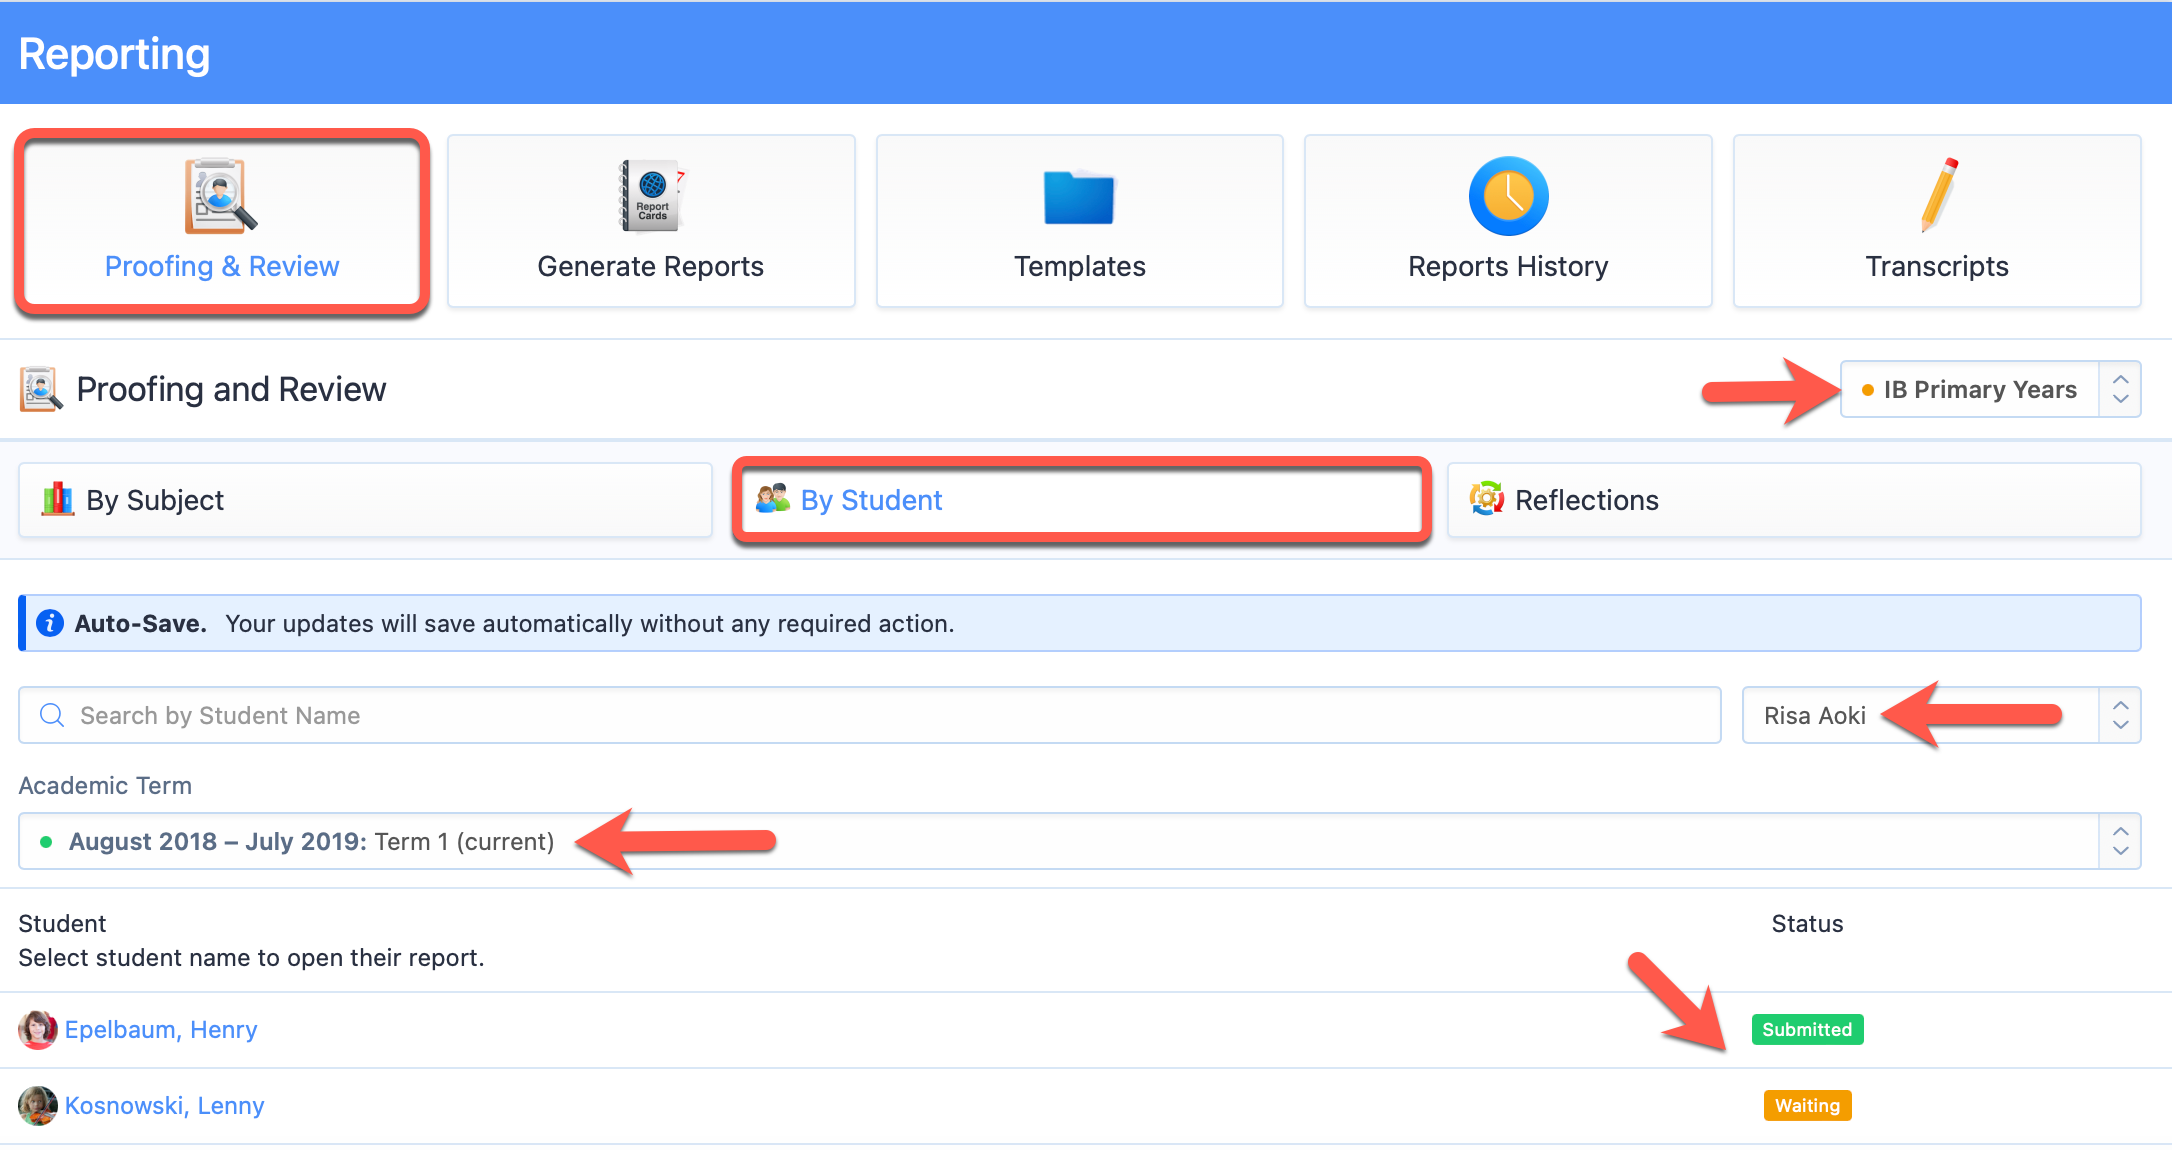
Task: Open Henry Epelbaum's avatar thumbnail
Action: pos(38,1030)
